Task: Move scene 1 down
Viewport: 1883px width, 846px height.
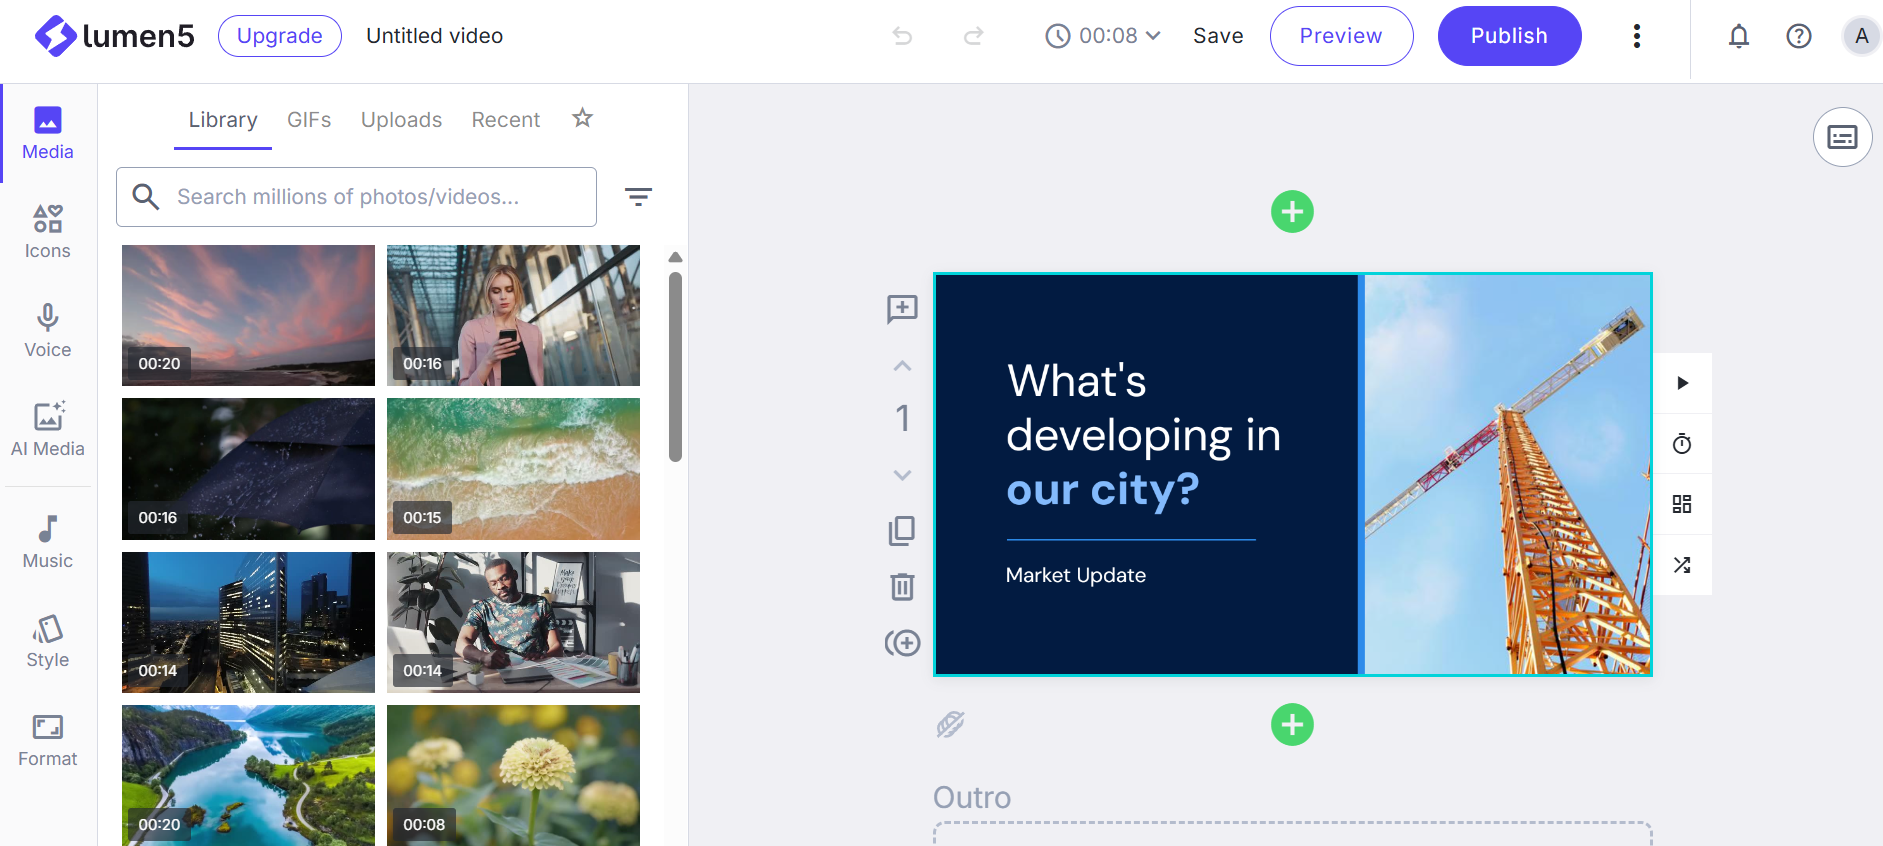Action: 902,475
